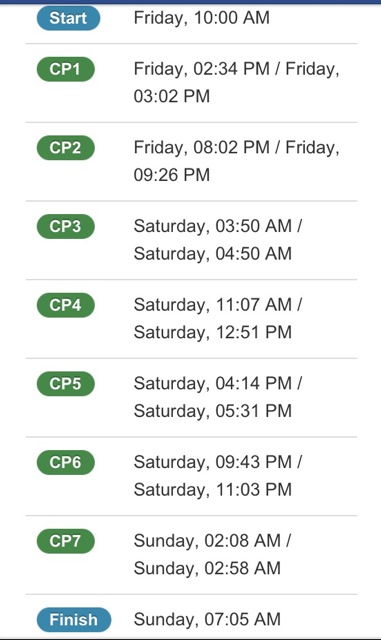
Task: Click the blue Start badge
Action: pyautogui.click(x=68, y=18)
